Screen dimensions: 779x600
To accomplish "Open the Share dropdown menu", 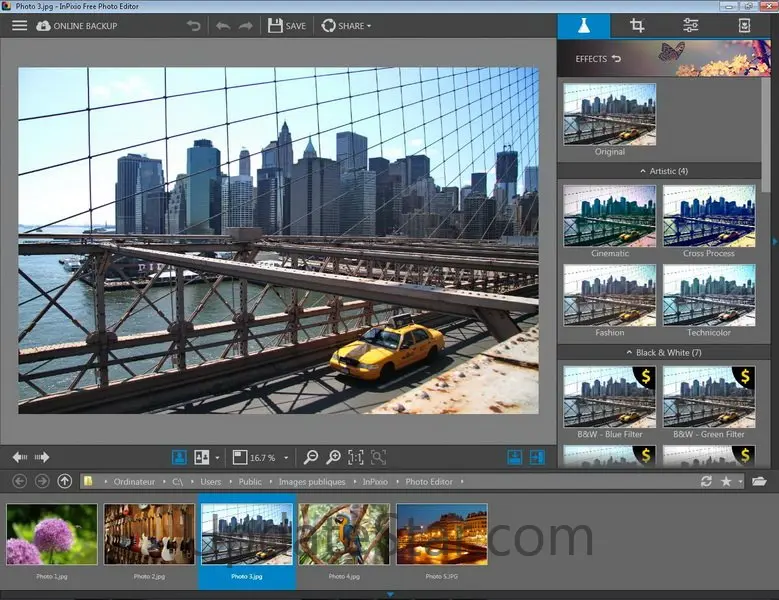I will [346, 26].
